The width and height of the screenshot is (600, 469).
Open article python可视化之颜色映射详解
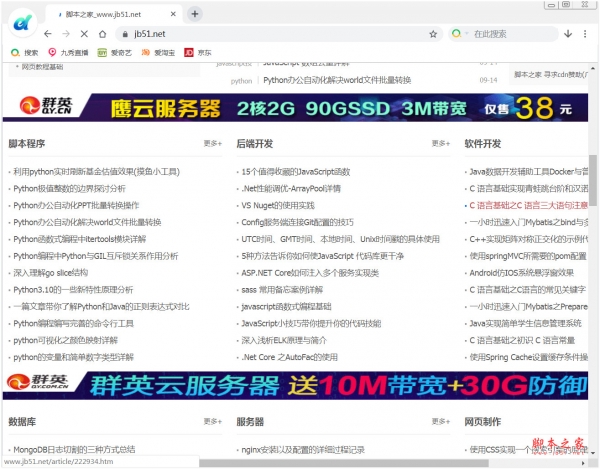tap(65, 340)
